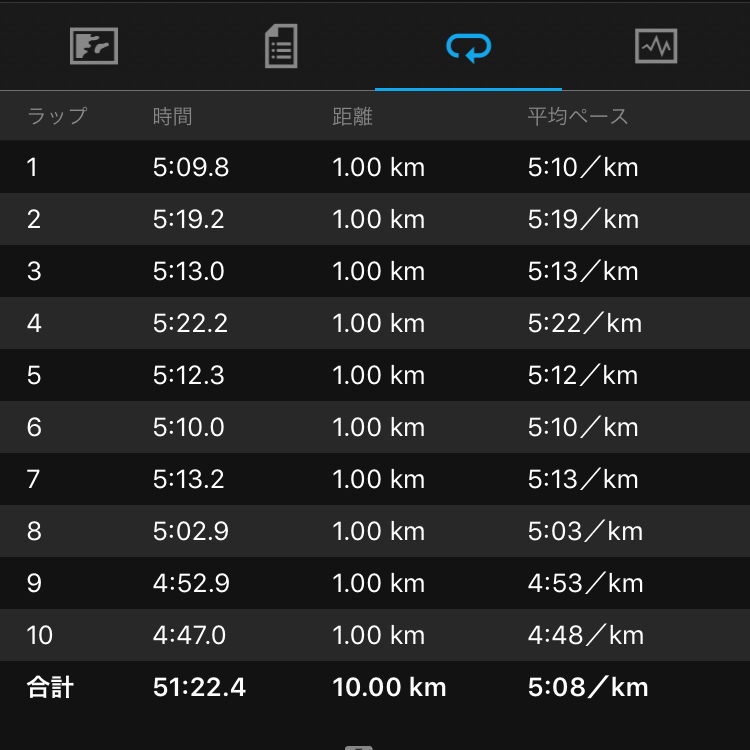The image size is (750, 750).
Task: Select lap 7 row with time 5:13.2
Action: 375,479
